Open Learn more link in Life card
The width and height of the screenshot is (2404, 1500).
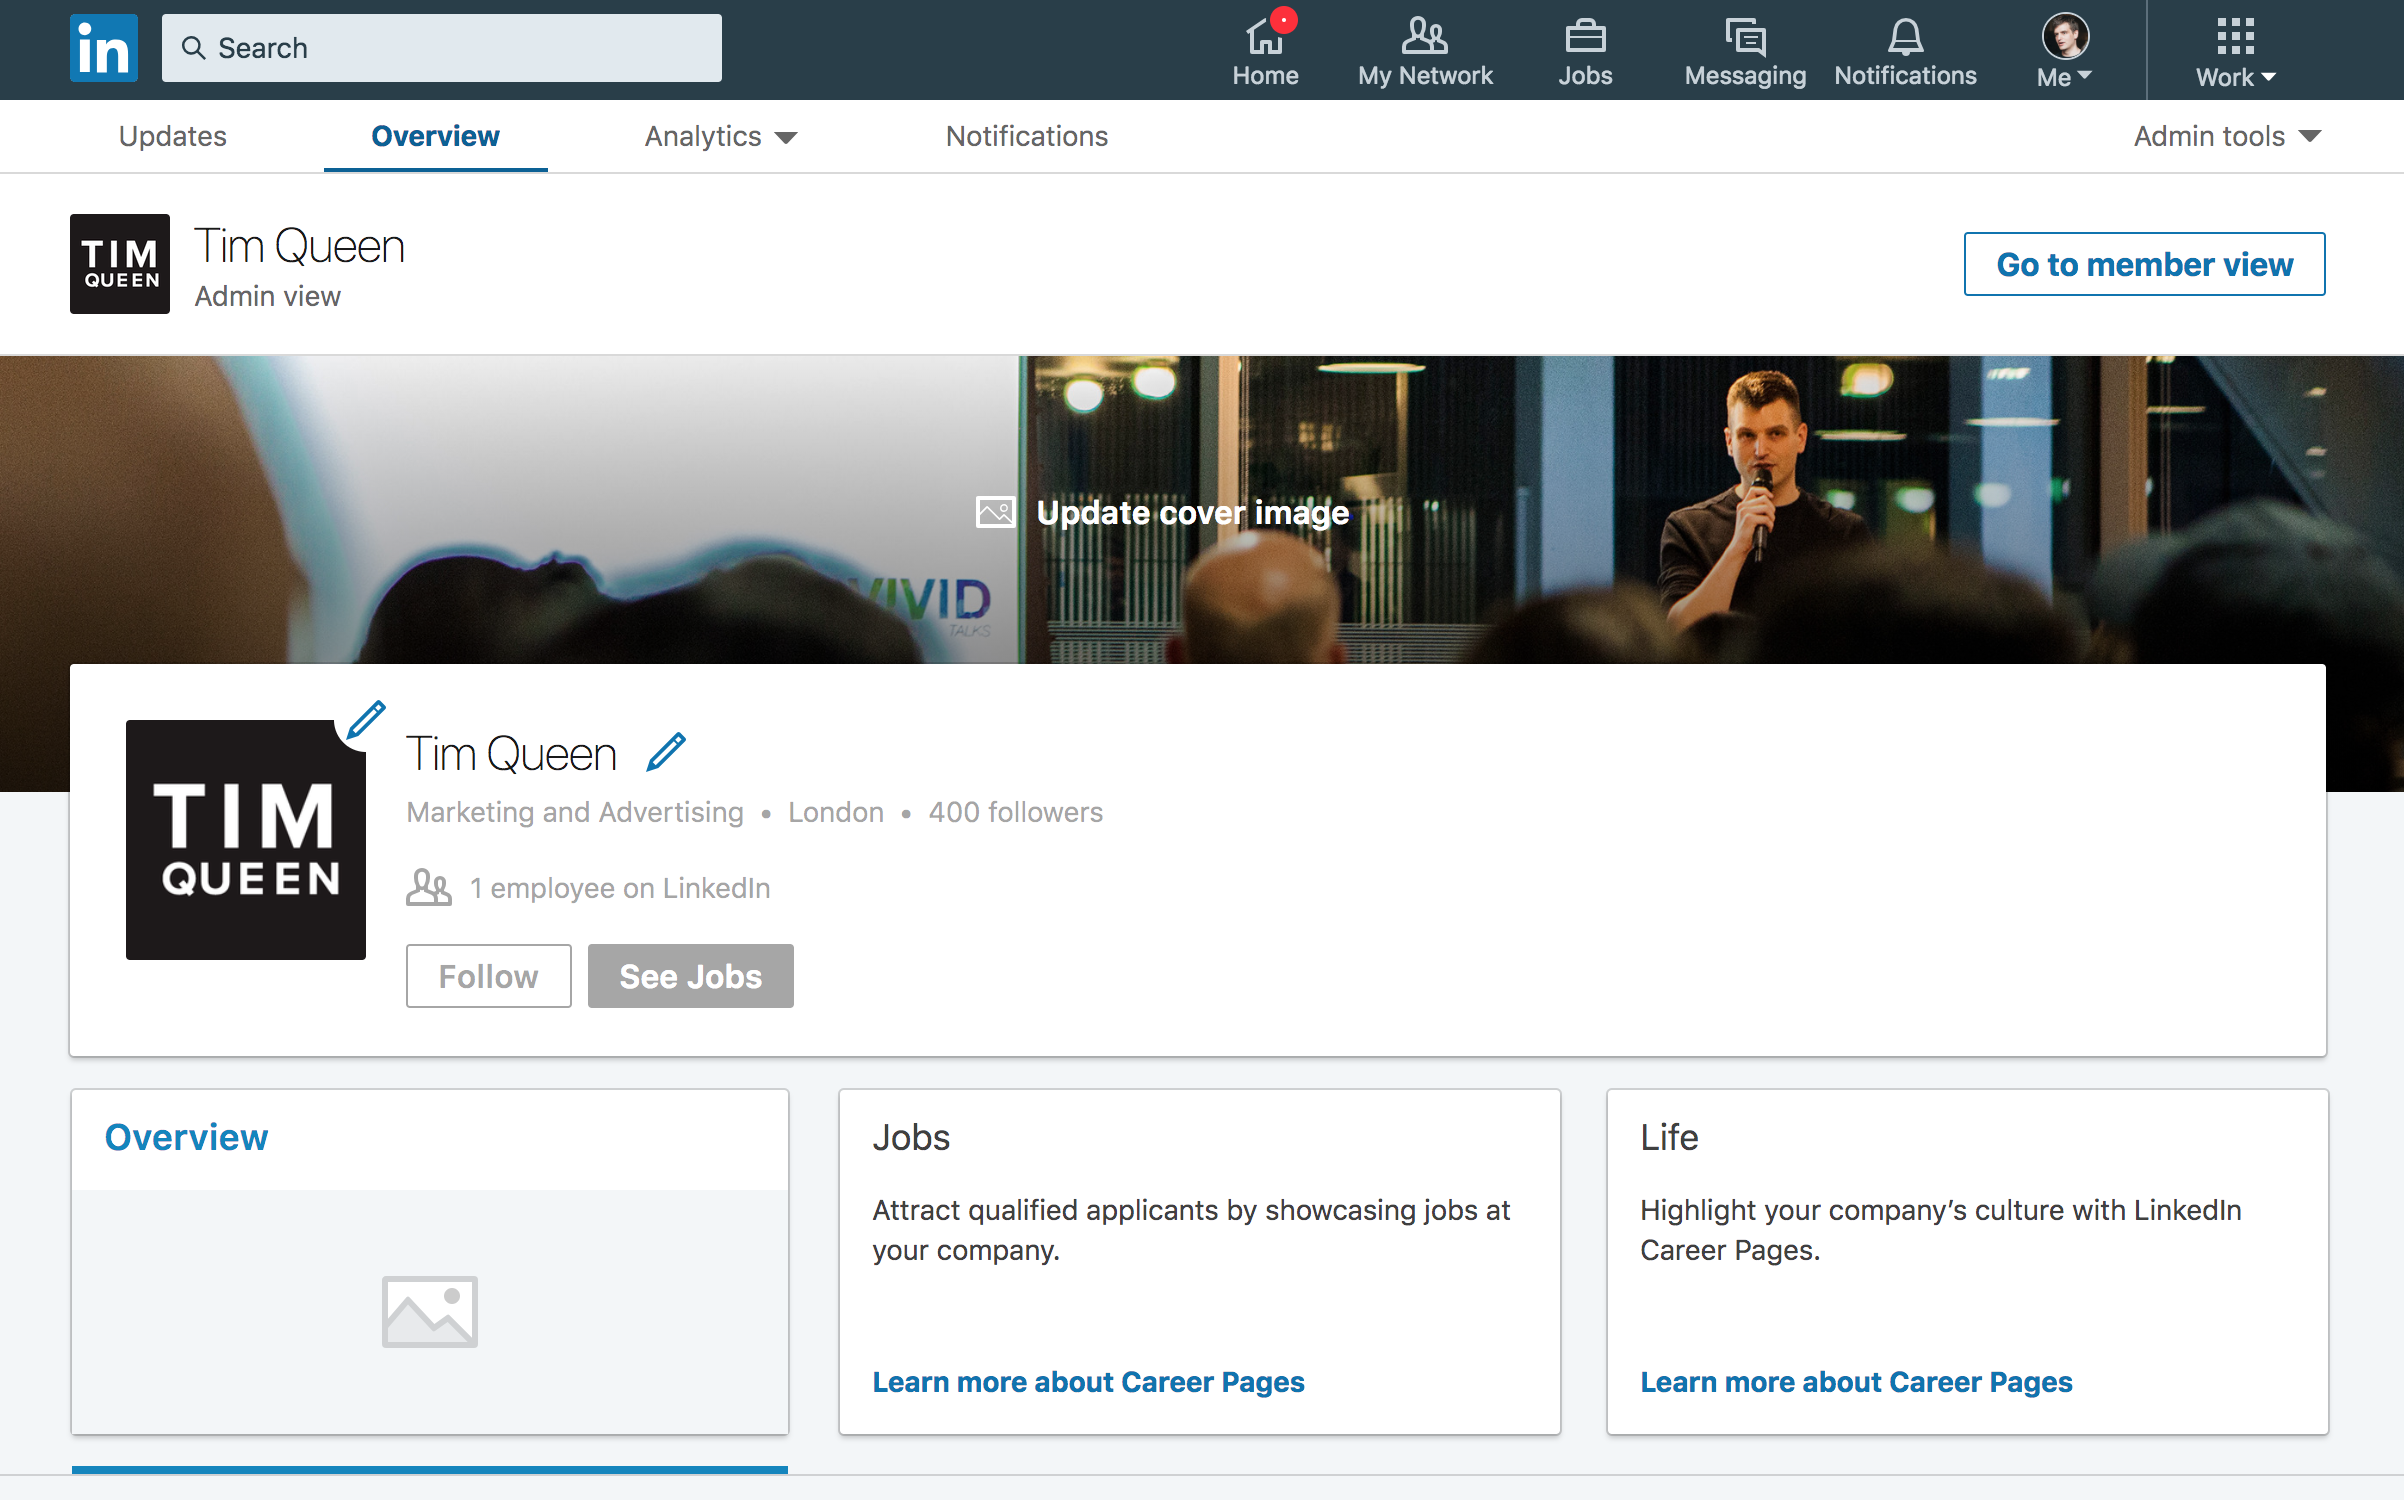1856,1382
